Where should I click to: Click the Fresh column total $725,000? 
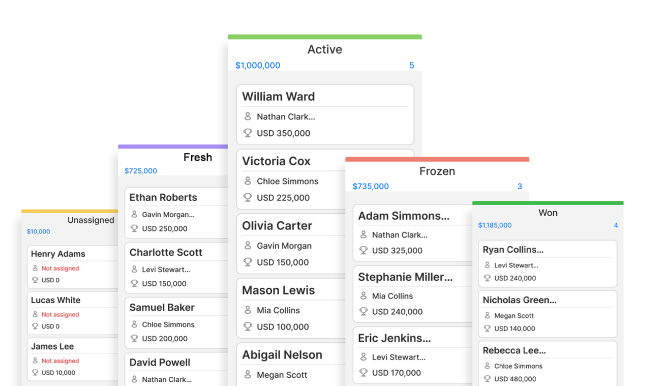coord(141,171)
